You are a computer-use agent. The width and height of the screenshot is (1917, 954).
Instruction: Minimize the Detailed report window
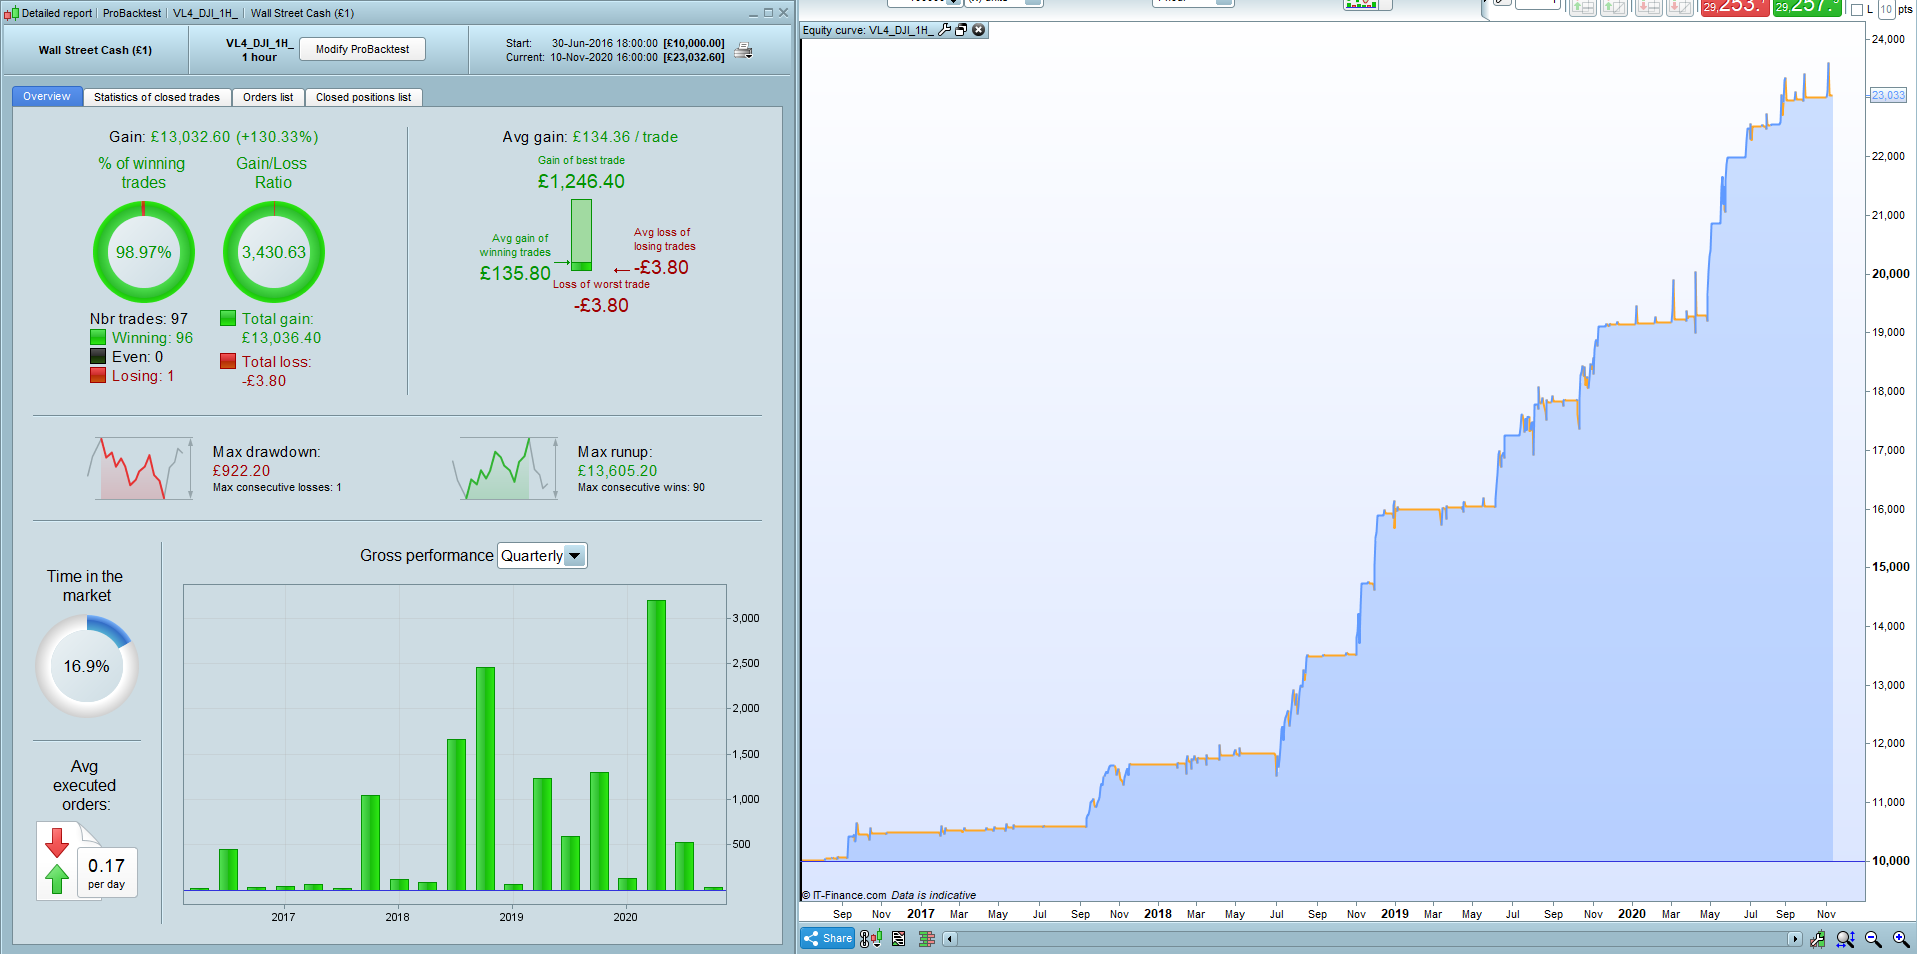[x=754, y=13]
